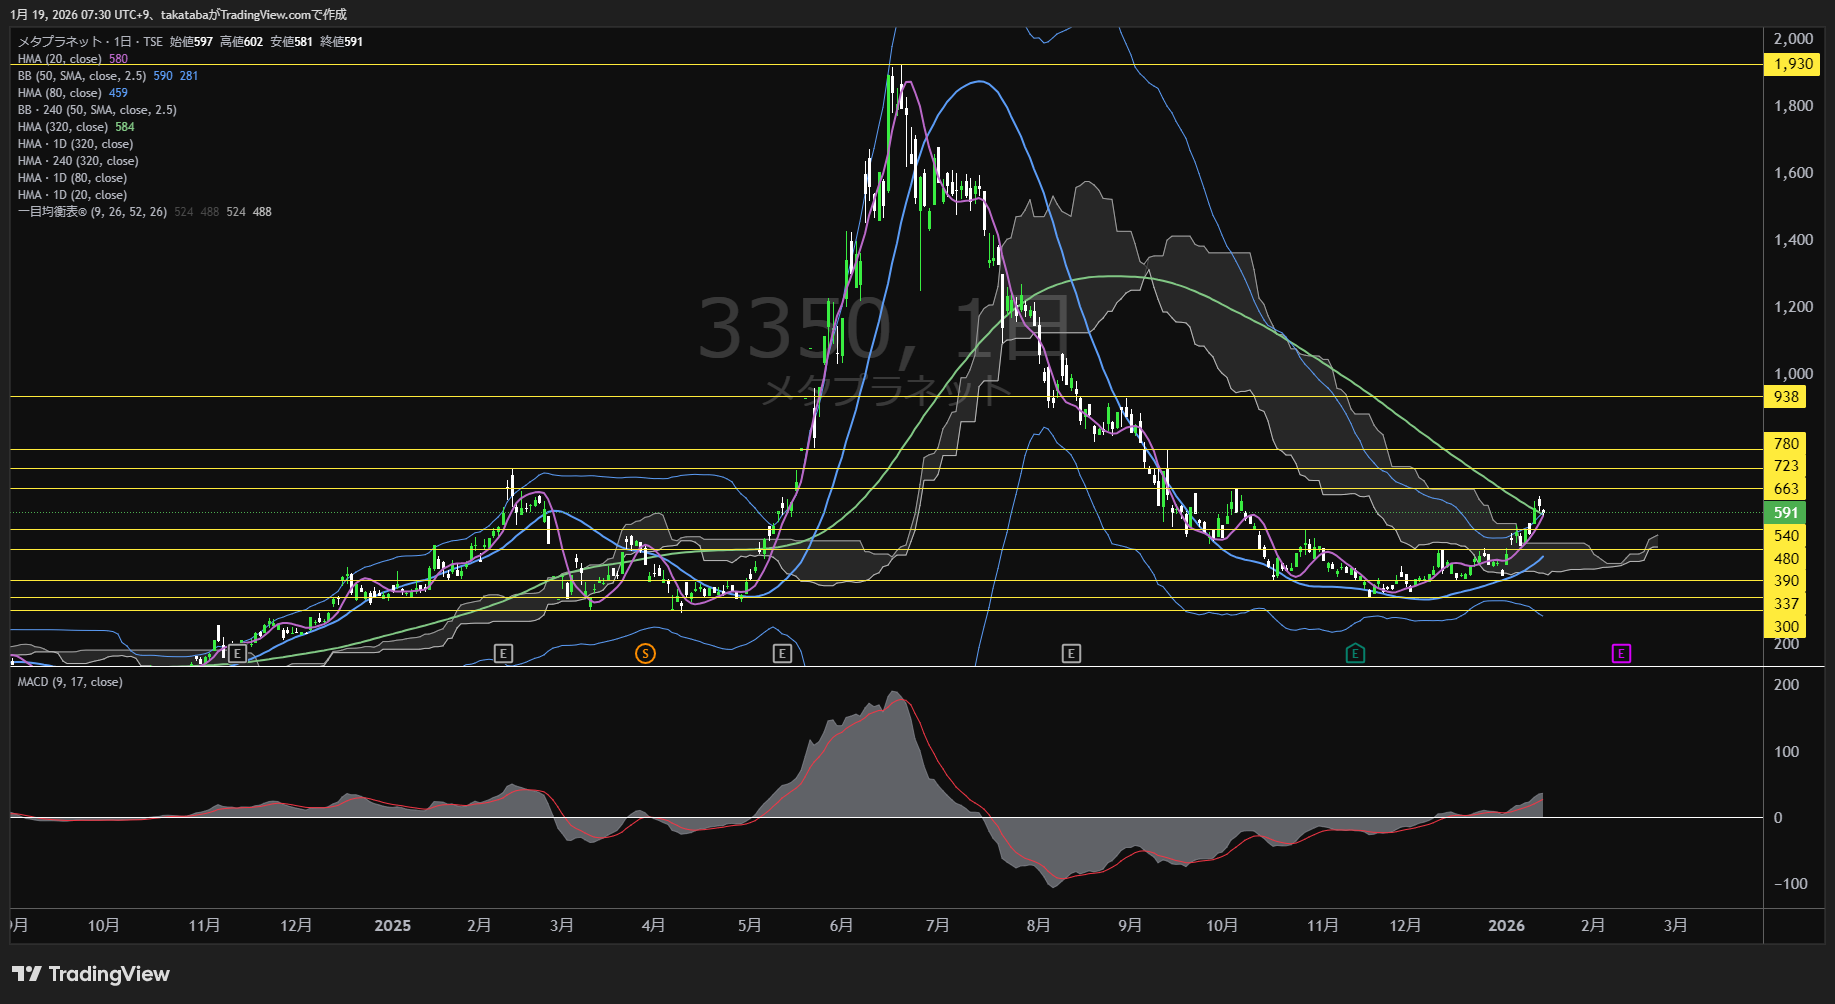Click the MACD (9, 17, close) legend
1835x1004 pixels.
(x=70, y=682)
